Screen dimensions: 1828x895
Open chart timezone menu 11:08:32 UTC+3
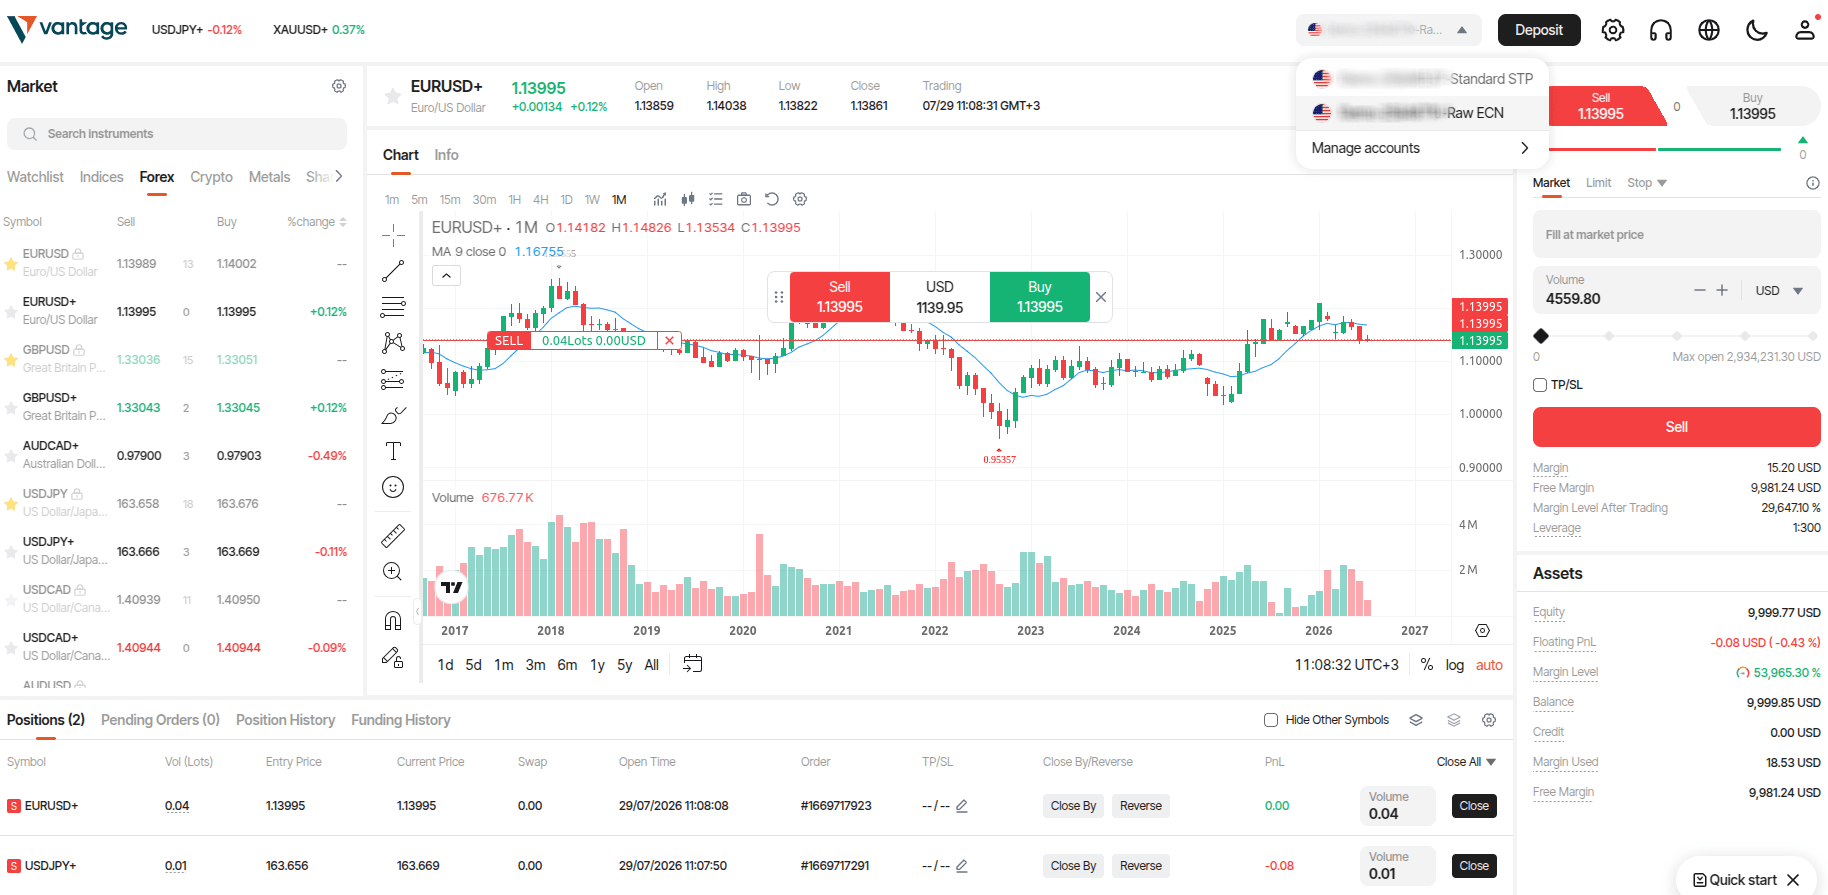click(1347, 665)
